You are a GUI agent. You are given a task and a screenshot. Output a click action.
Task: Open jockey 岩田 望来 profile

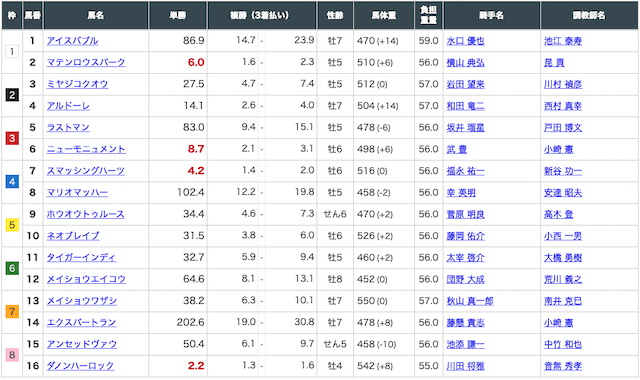click(465, 84)
